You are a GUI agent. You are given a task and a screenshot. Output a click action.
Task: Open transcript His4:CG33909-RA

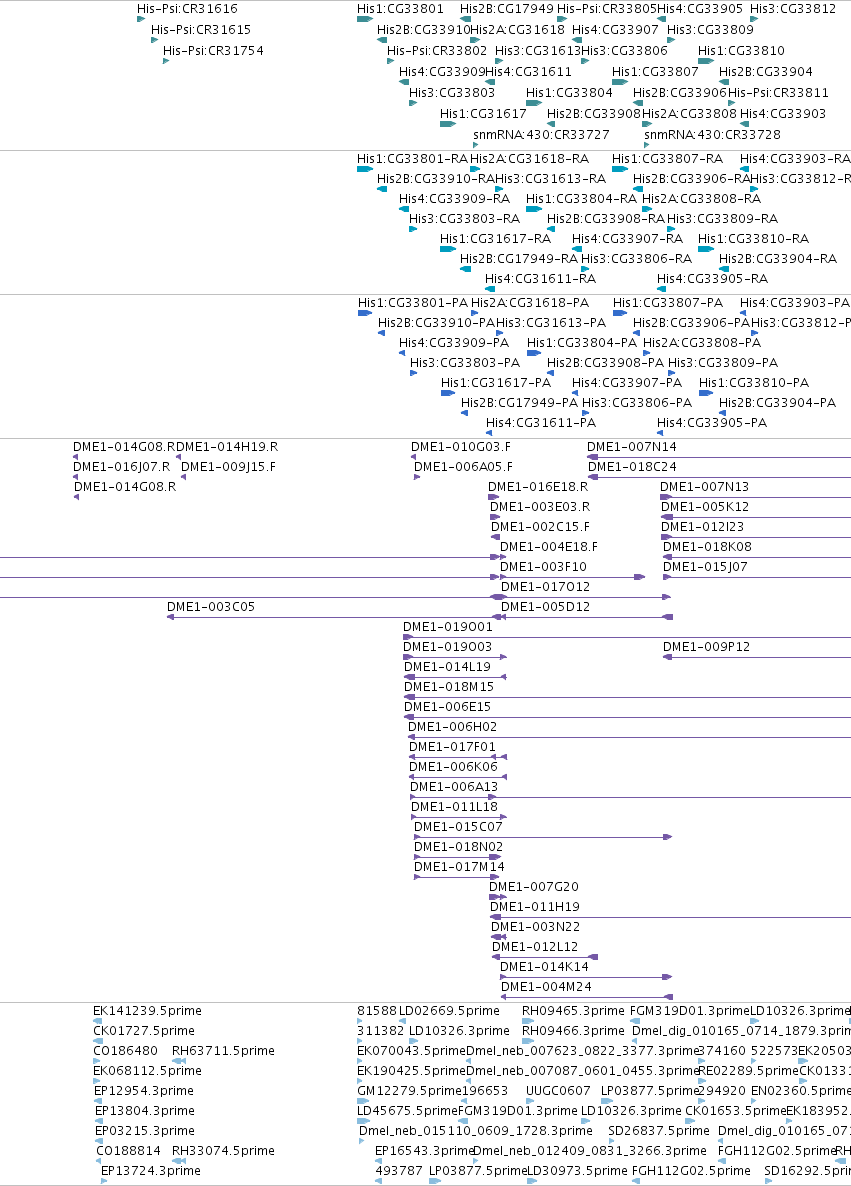tap(454, 199)
